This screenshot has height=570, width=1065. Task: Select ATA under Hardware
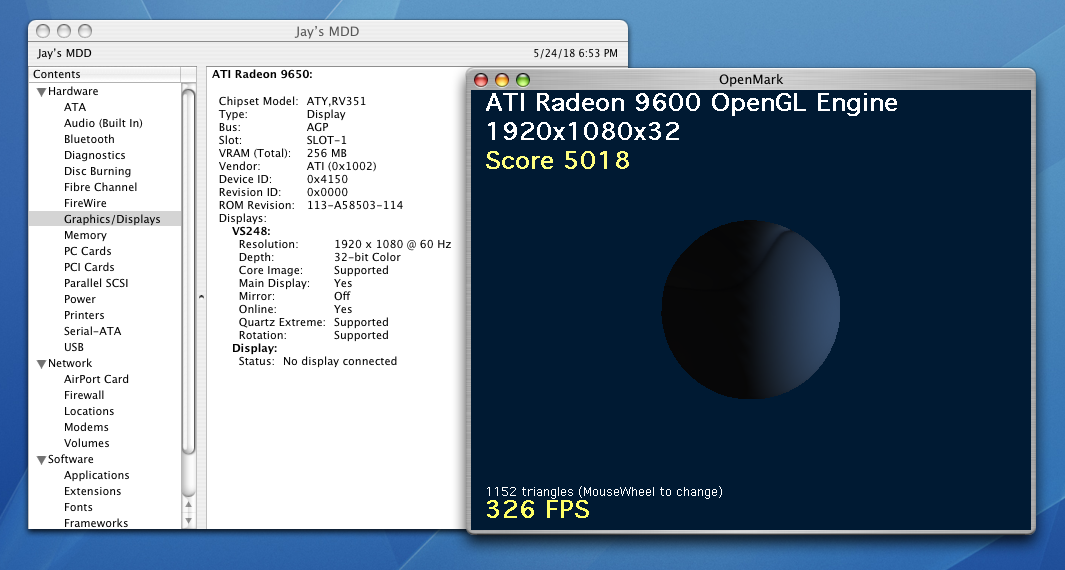[75, 107]
